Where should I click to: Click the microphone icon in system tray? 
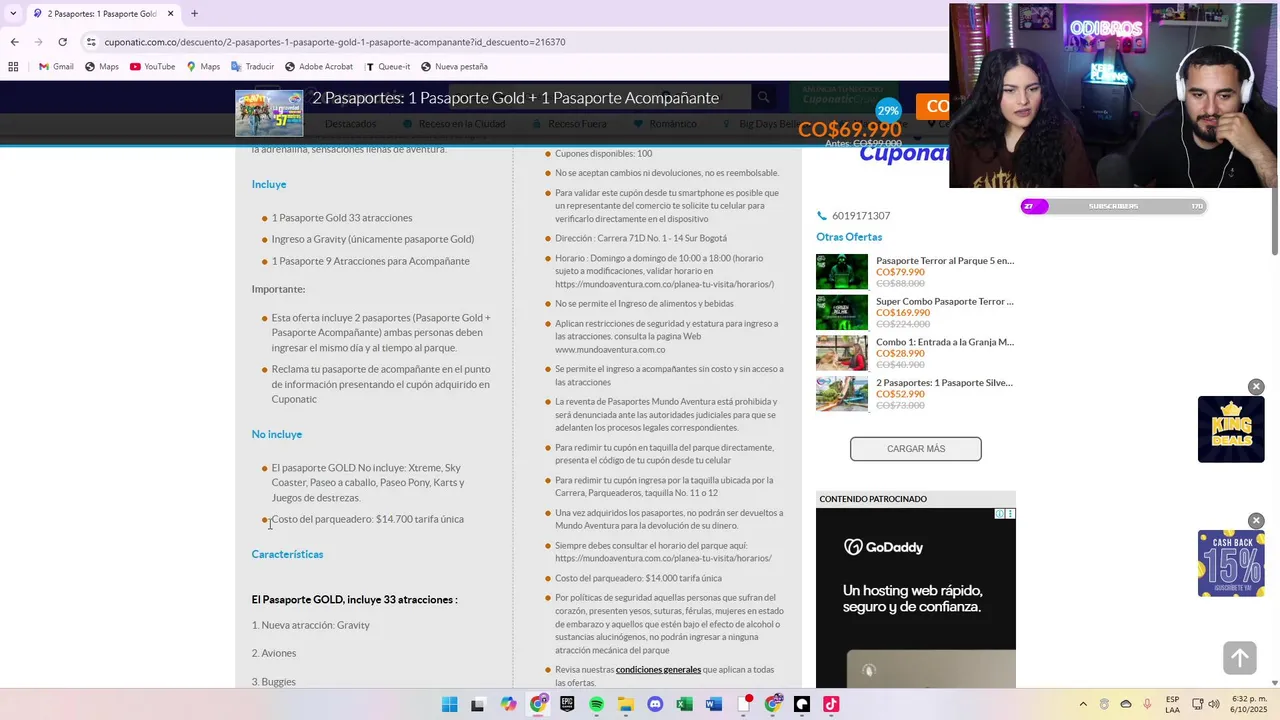click(1147, 704)
